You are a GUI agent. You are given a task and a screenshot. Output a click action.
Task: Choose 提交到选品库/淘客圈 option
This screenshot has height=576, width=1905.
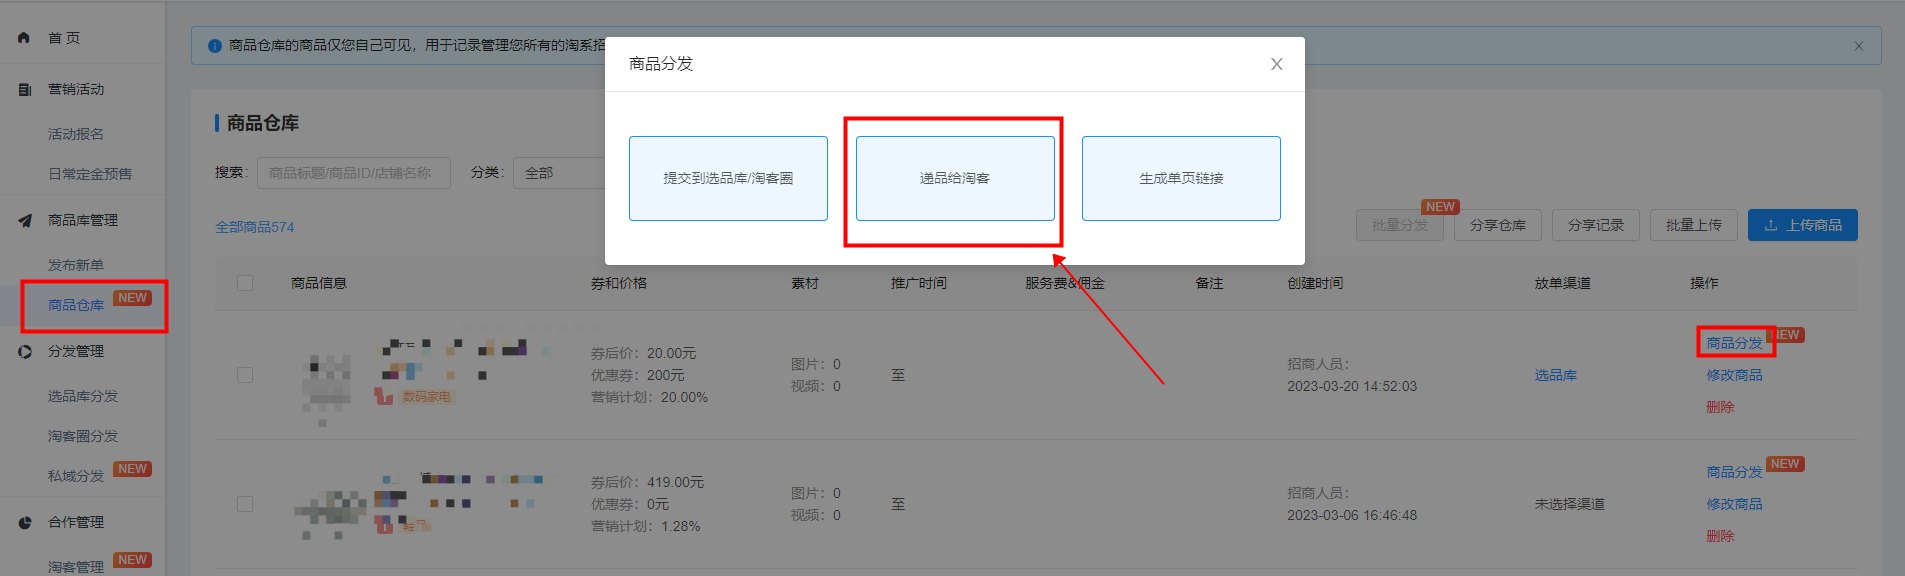pyautogui.click(x=728, y=179)
